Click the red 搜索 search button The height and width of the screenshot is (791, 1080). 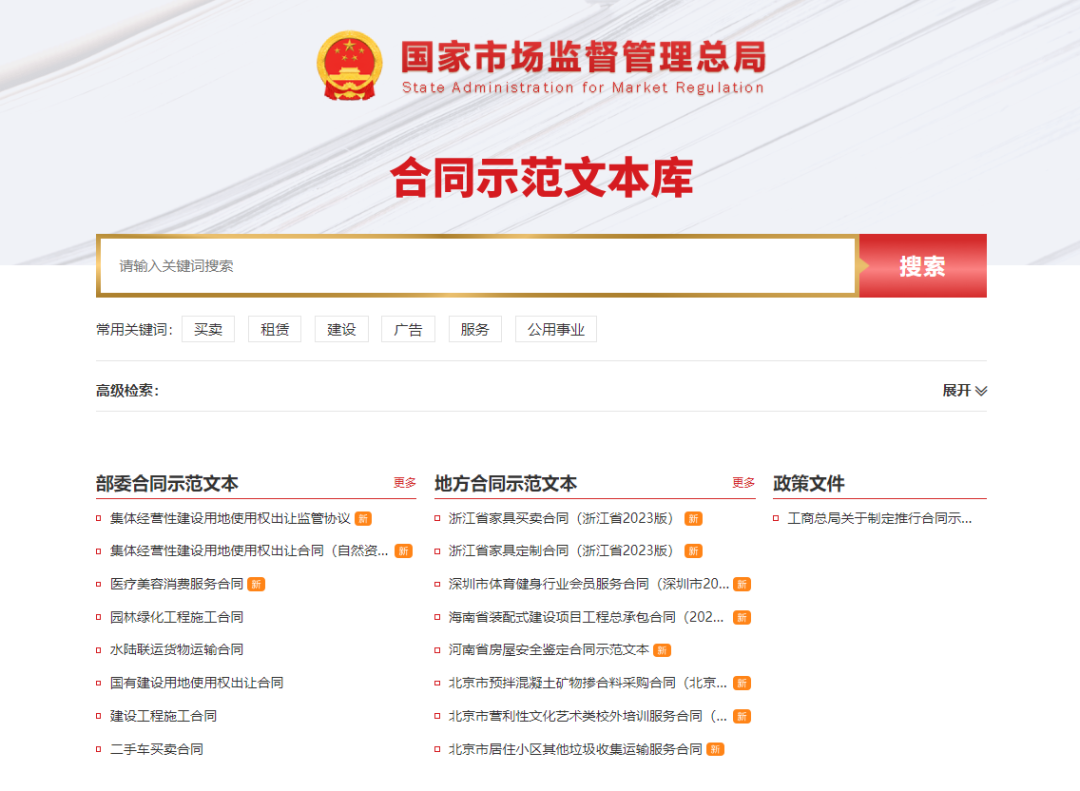click(922, 266)
